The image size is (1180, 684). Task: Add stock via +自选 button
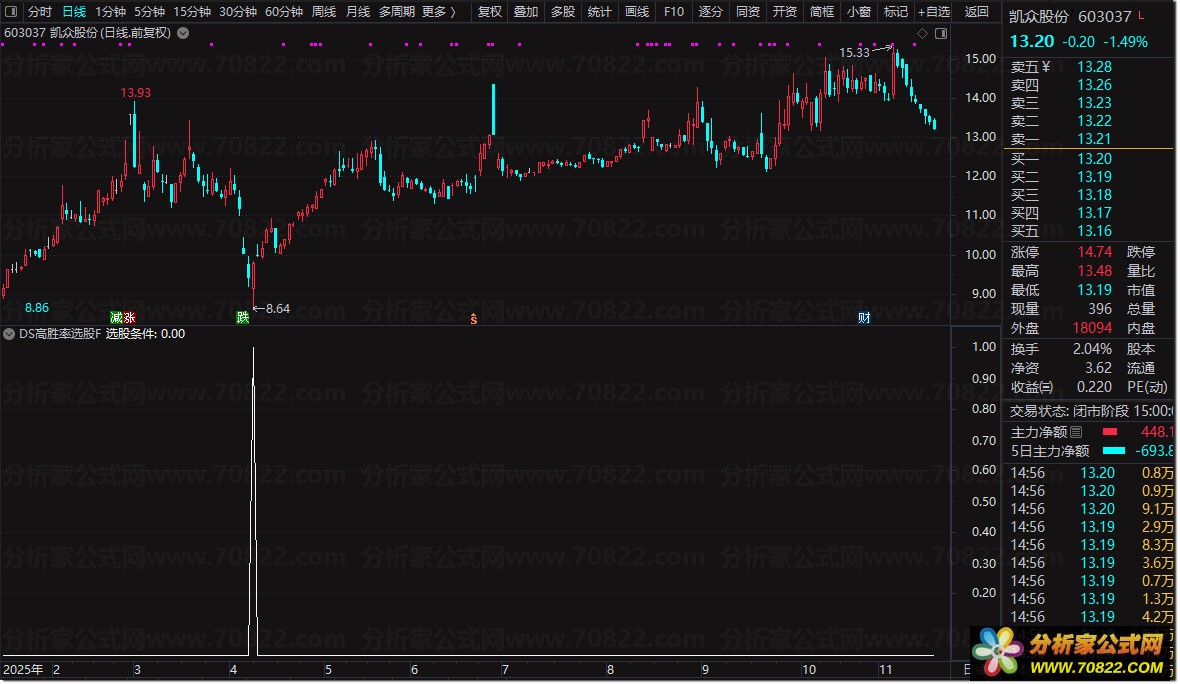click(934, 11)
